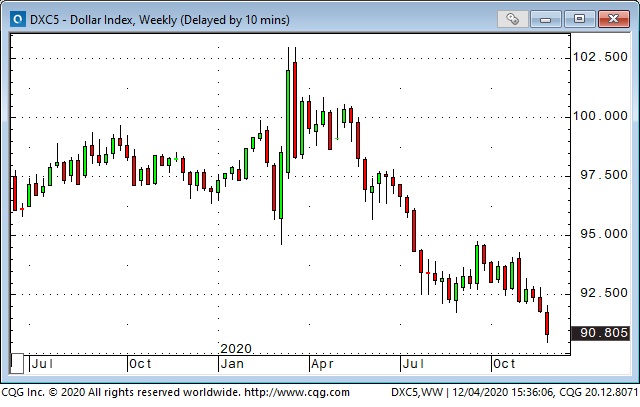Click the DXC5 - Dollar Index, Weekly title
This screenshot has width=640, height=407.
pos(160,20)
